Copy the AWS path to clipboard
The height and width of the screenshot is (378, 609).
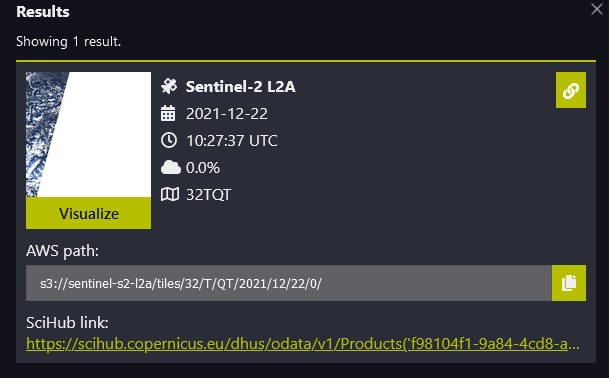click(569, 283)
